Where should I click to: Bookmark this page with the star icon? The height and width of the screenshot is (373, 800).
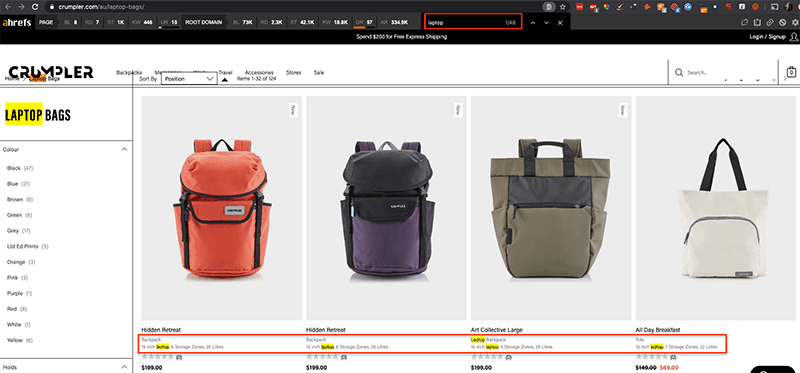[x=562, y=7]
